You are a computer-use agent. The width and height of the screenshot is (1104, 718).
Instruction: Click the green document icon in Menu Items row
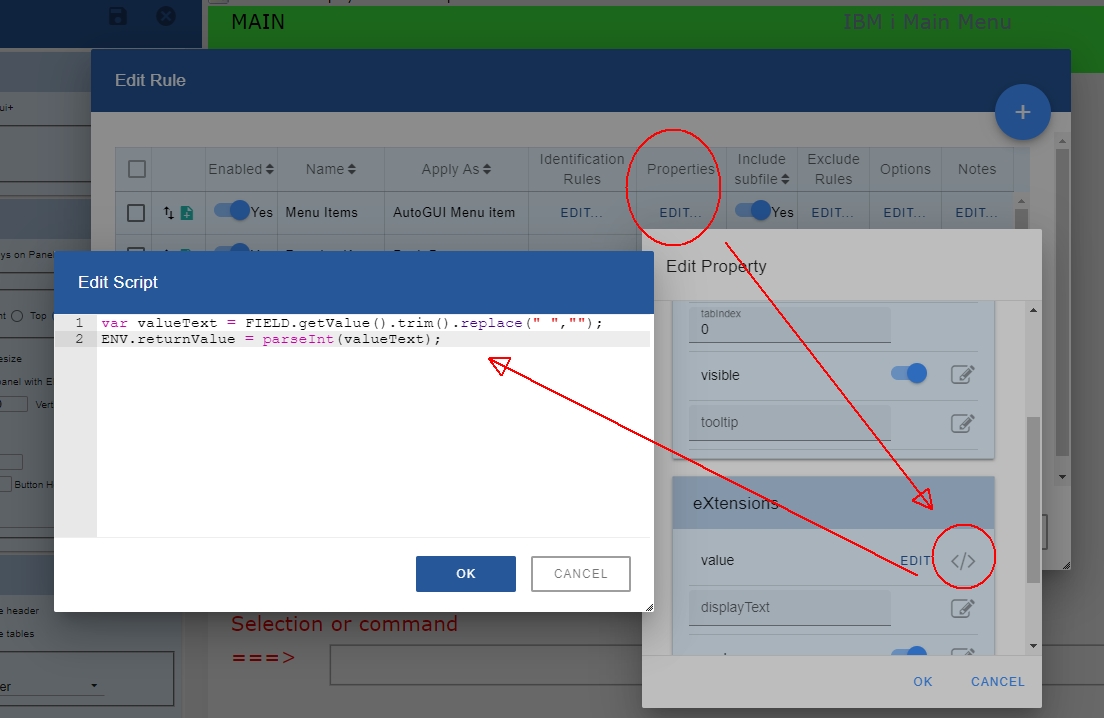(x=186, y=213)
